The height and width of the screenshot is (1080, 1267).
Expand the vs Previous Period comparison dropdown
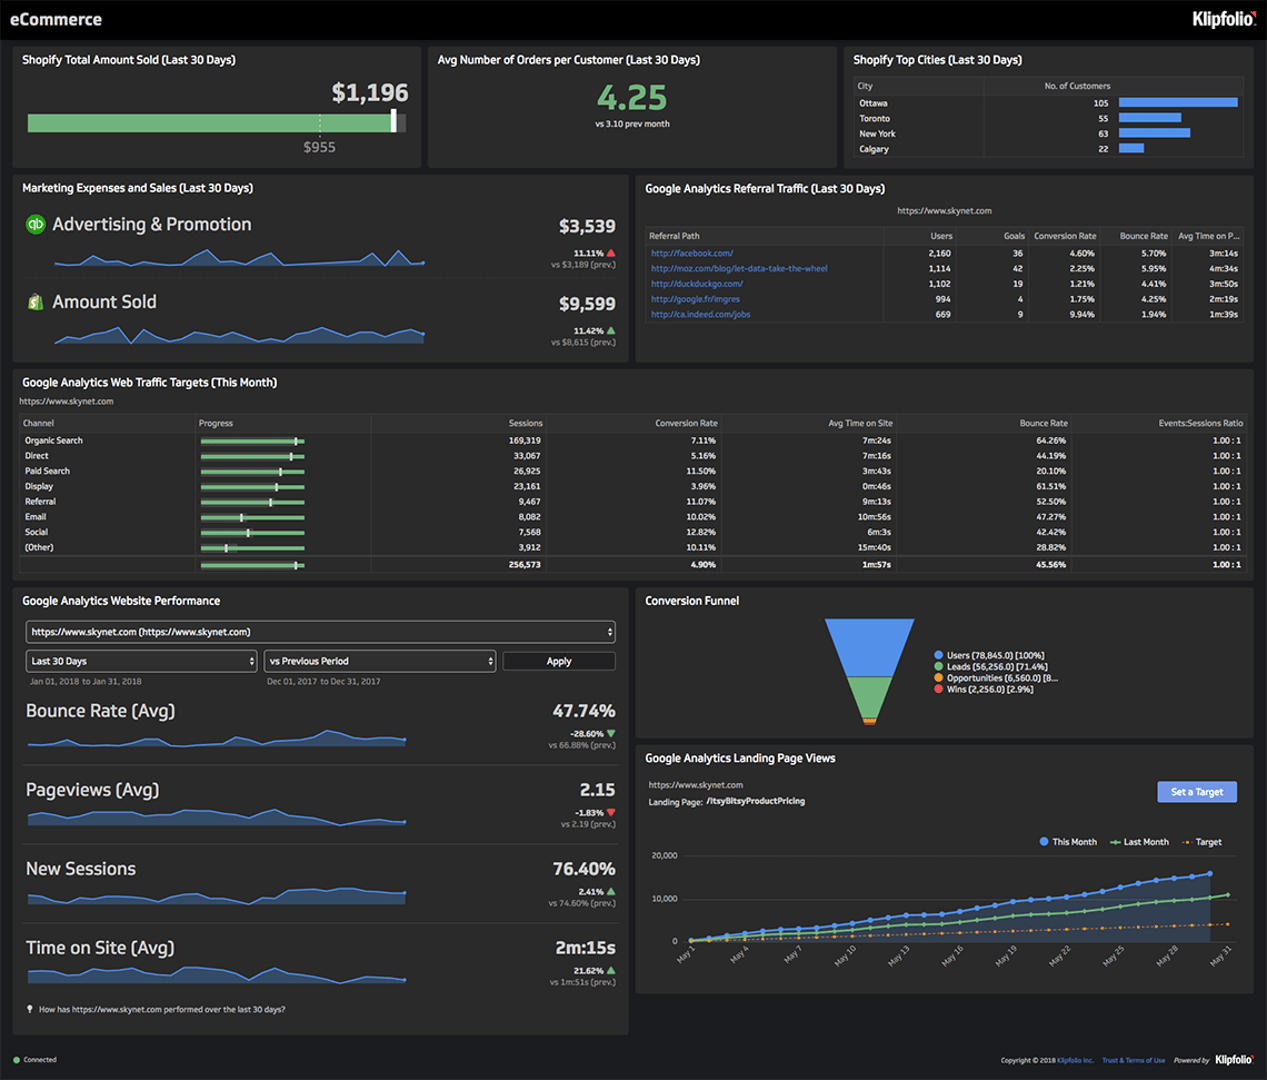point(380,661)
